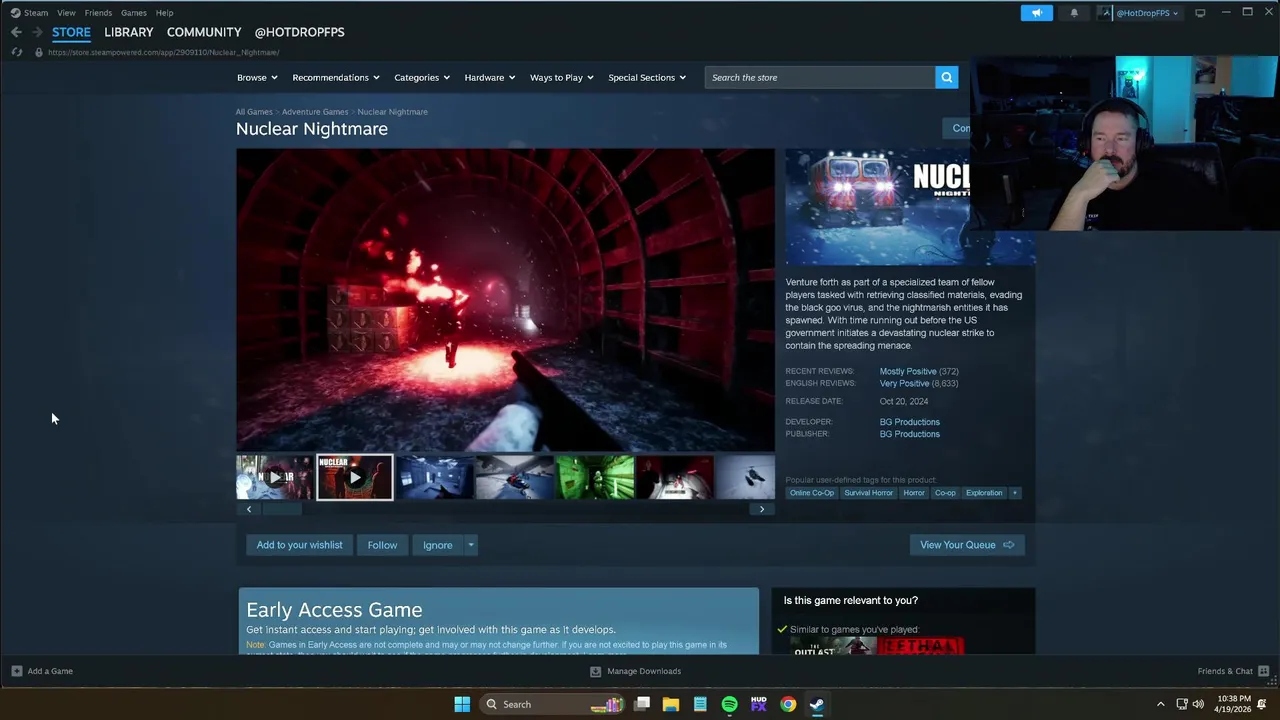The height and width of the screenshot is (720, 1280).
Task: Open the View menu
Action: click(x=66, y=13)
